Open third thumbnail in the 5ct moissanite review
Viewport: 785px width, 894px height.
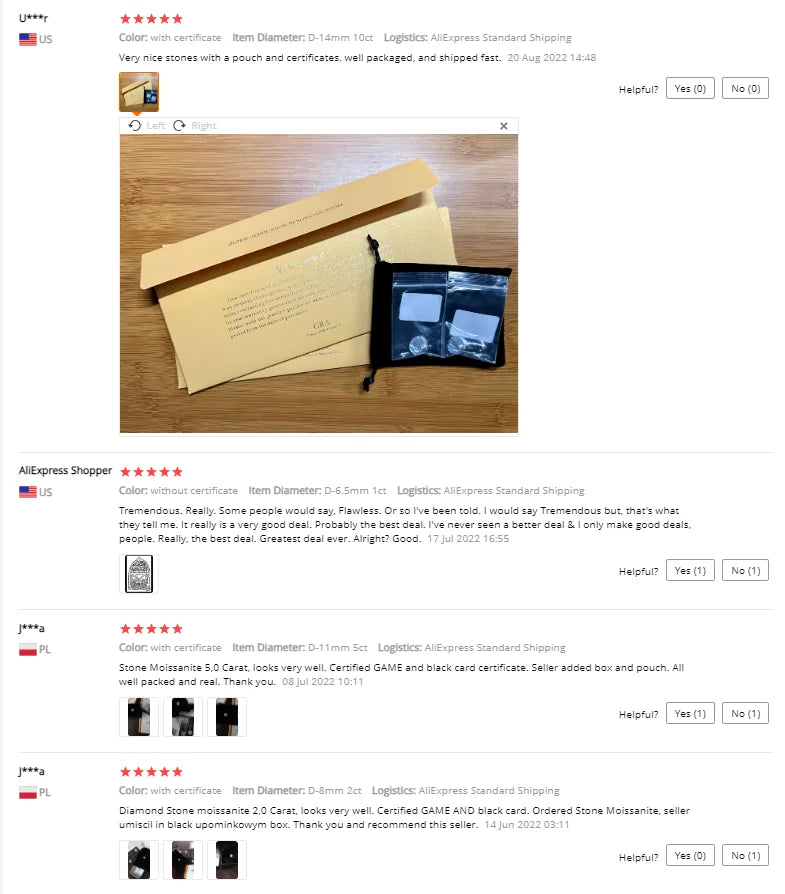227,717
